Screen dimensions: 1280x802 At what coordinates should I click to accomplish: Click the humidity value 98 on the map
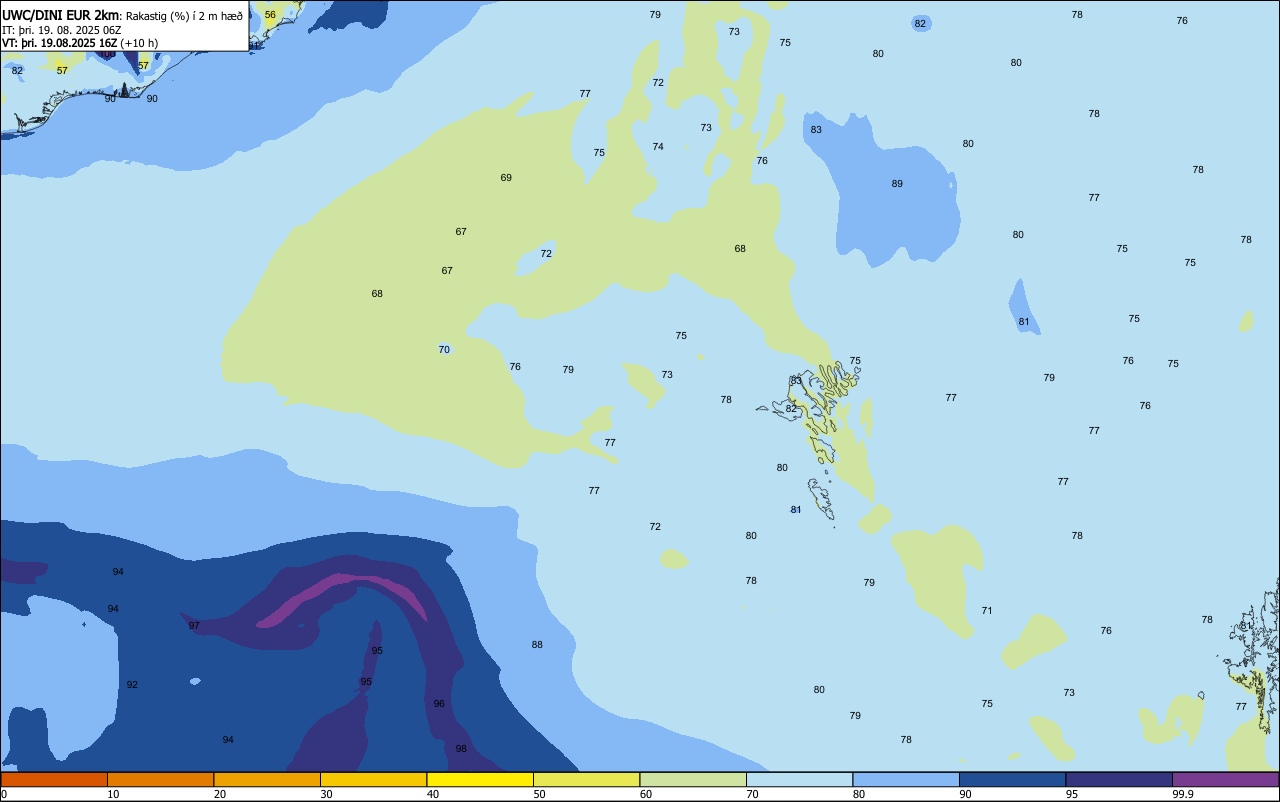coord(461,749)
